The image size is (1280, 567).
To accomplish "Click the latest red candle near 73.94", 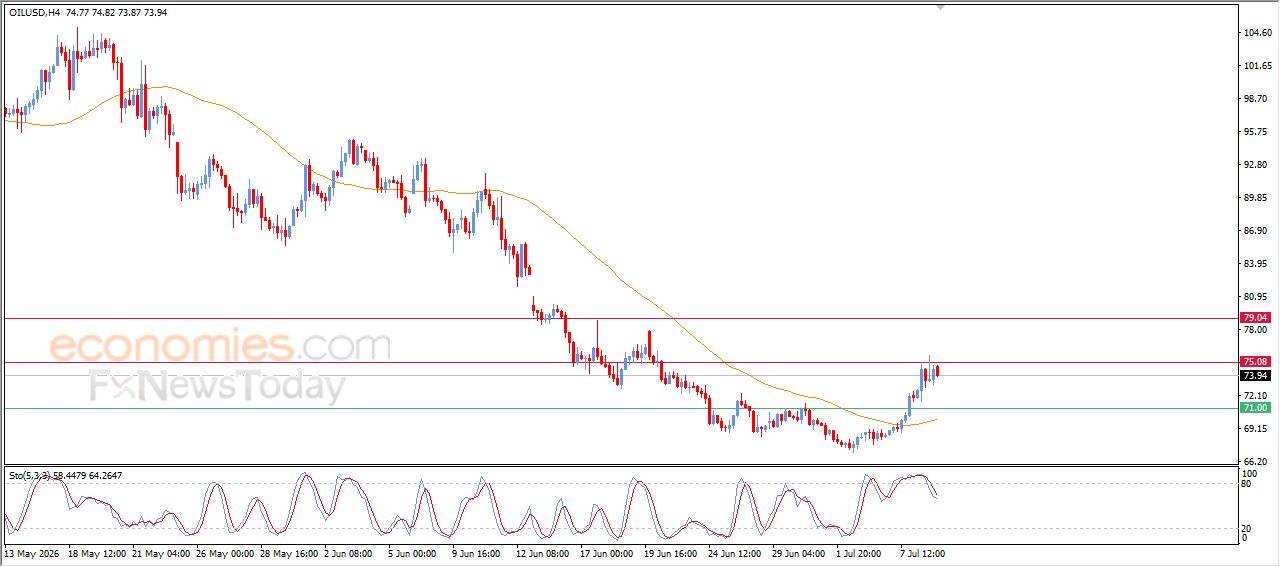I will 937,371.
